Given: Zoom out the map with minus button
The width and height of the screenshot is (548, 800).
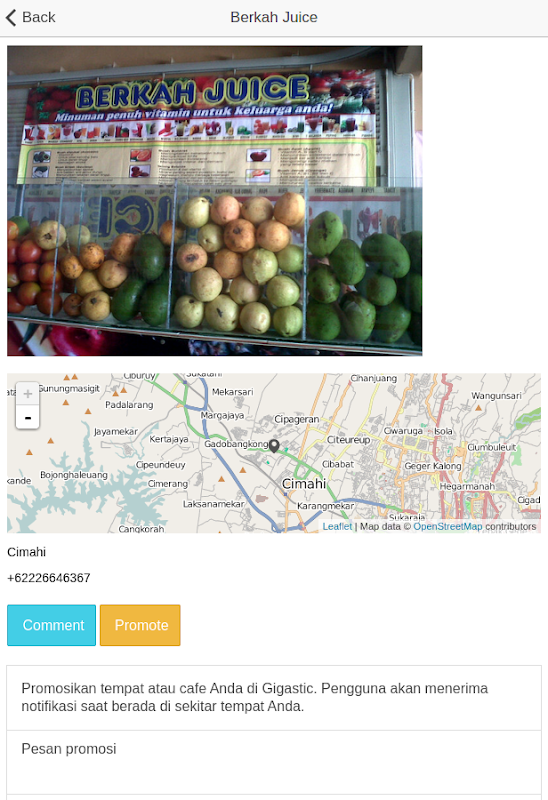Looking at the screenshot, I should point(28,417).
